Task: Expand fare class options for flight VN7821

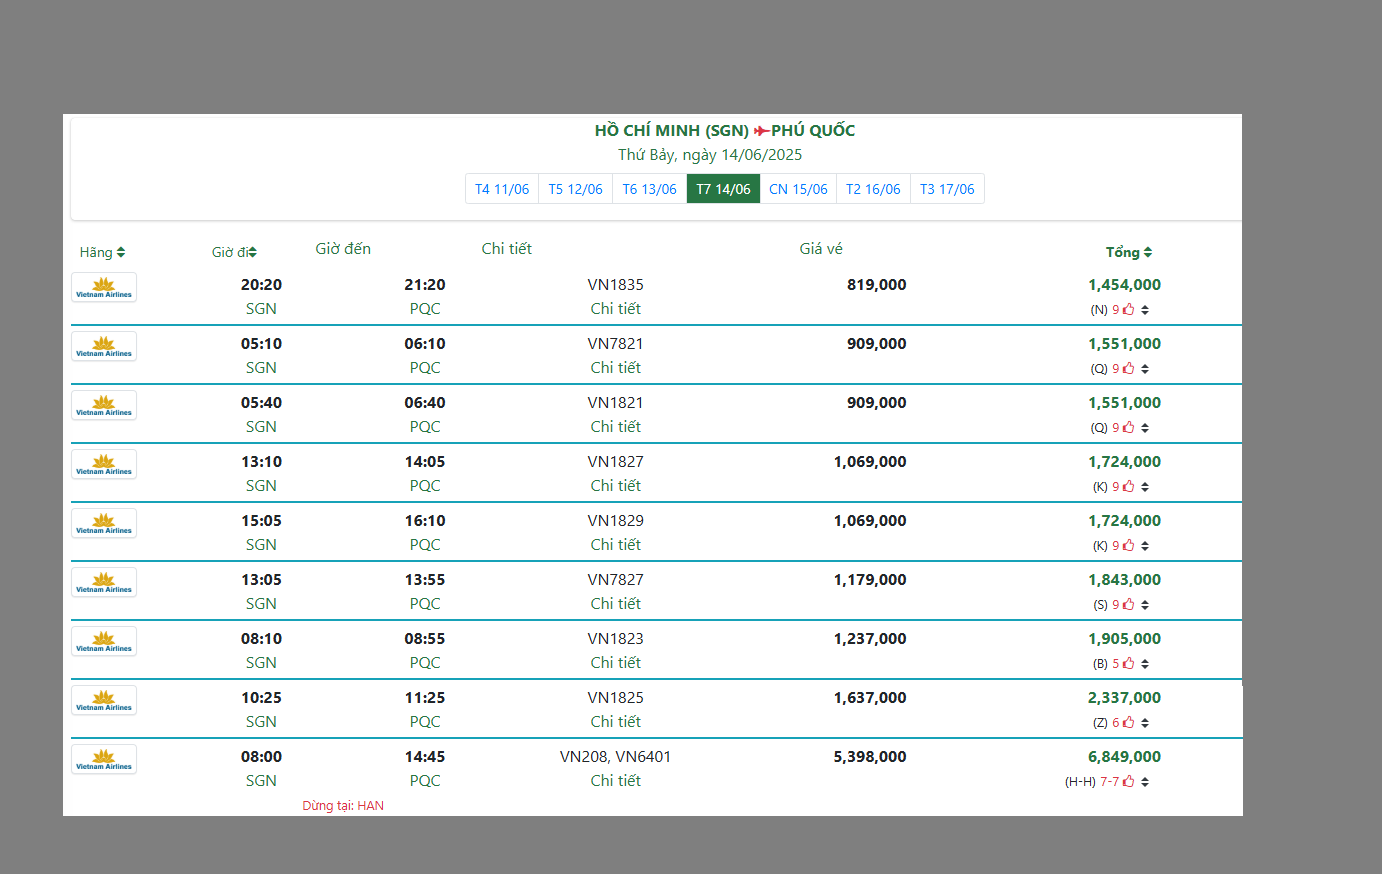Action: point(1145,369)
